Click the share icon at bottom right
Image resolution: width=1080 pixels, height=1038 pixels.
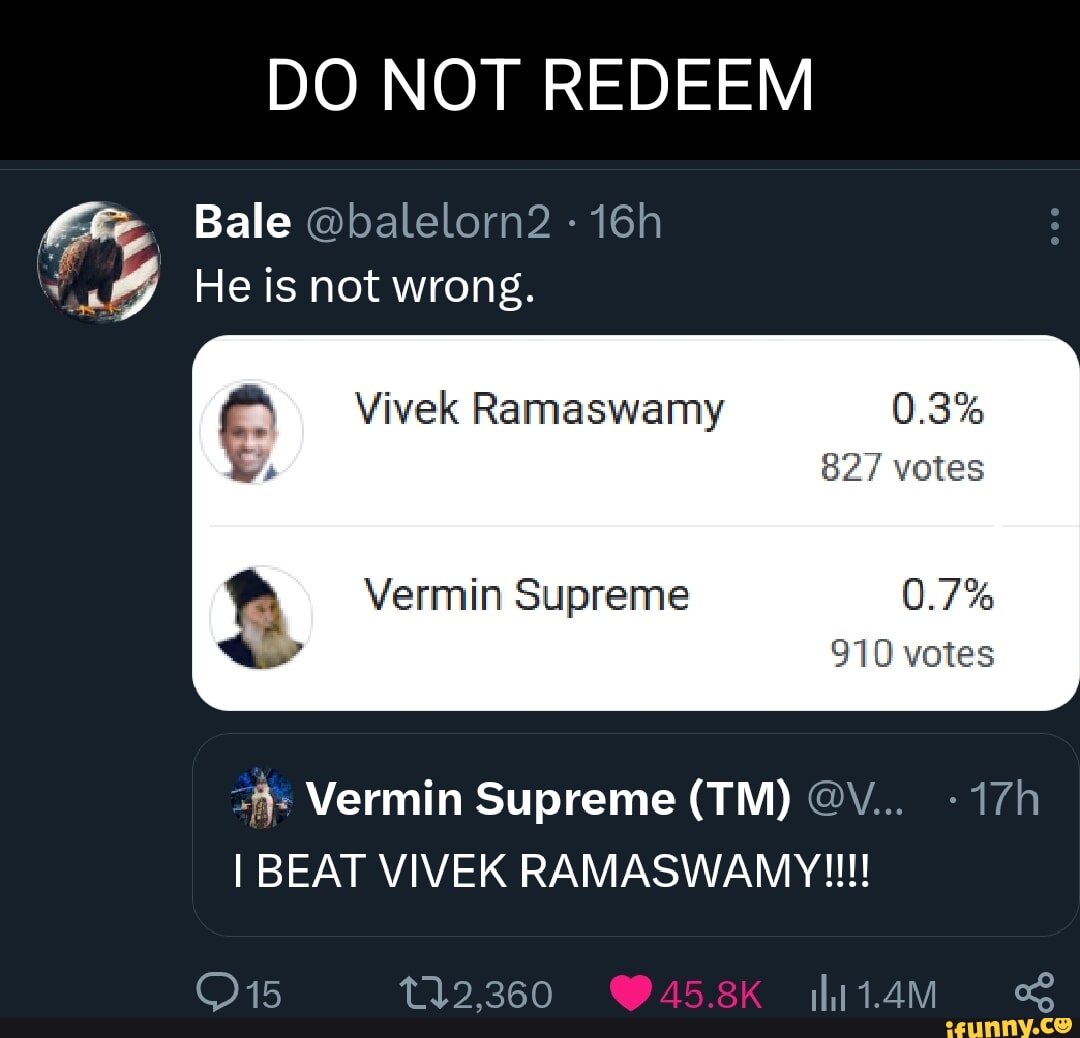pyautogui.click(x=1035, y=993)
